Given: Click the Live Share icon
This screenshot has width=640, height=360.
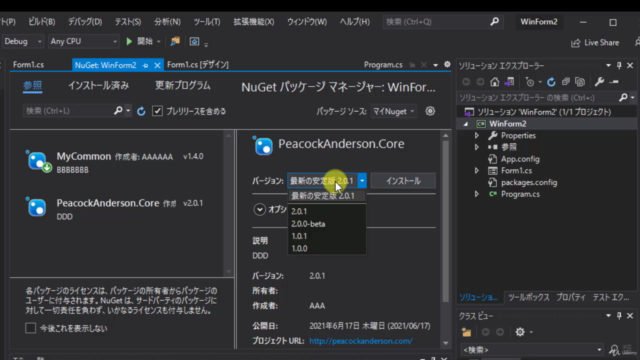Looking at the screenshot, I should click(576, 43).
